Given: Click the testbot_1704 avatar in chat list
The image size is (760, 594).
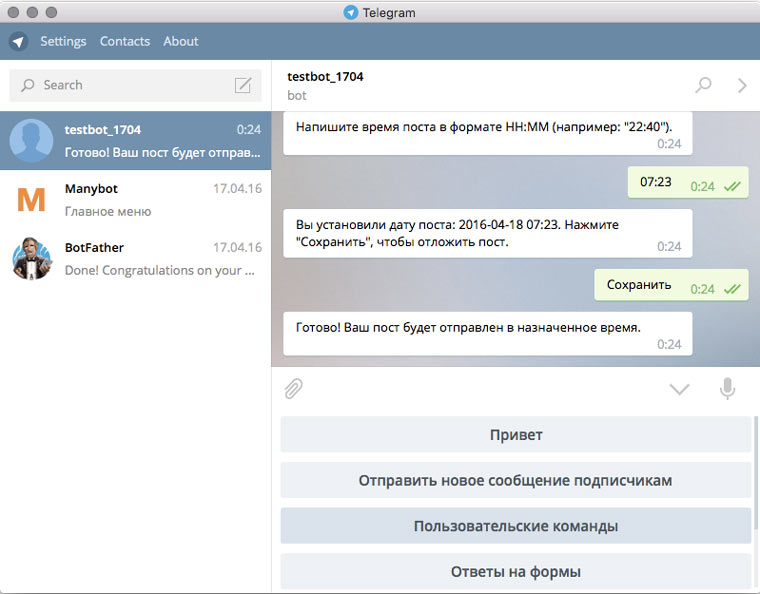Looking at the screenshot, I should click(31, 141).
